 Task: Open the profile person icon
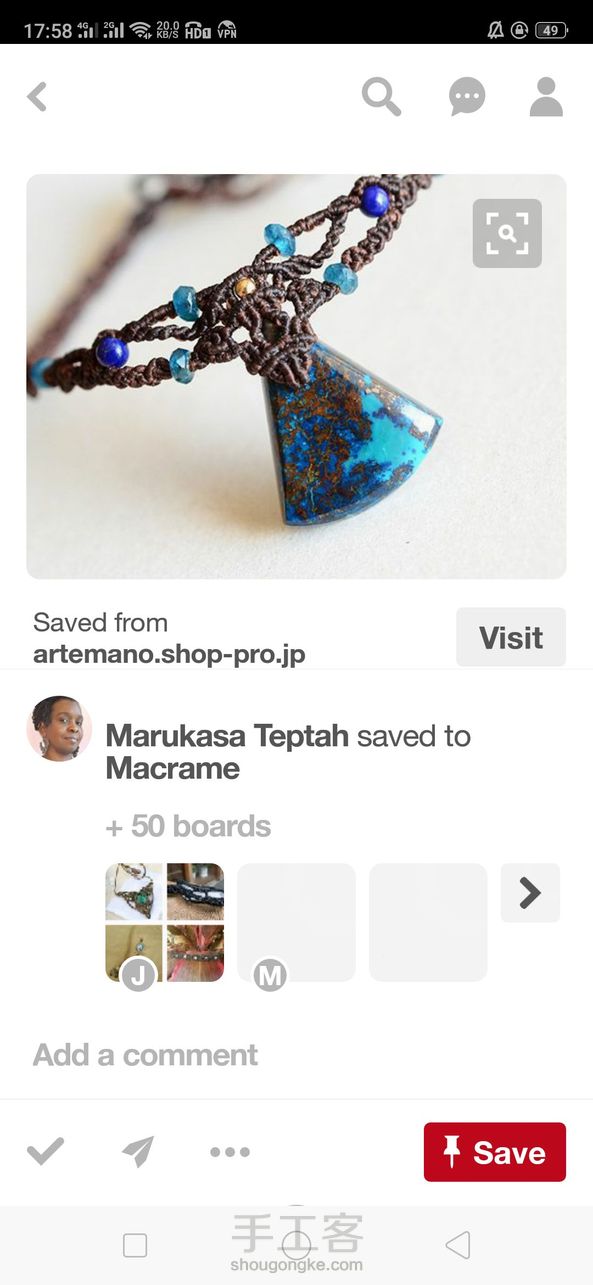click(546, 97)
